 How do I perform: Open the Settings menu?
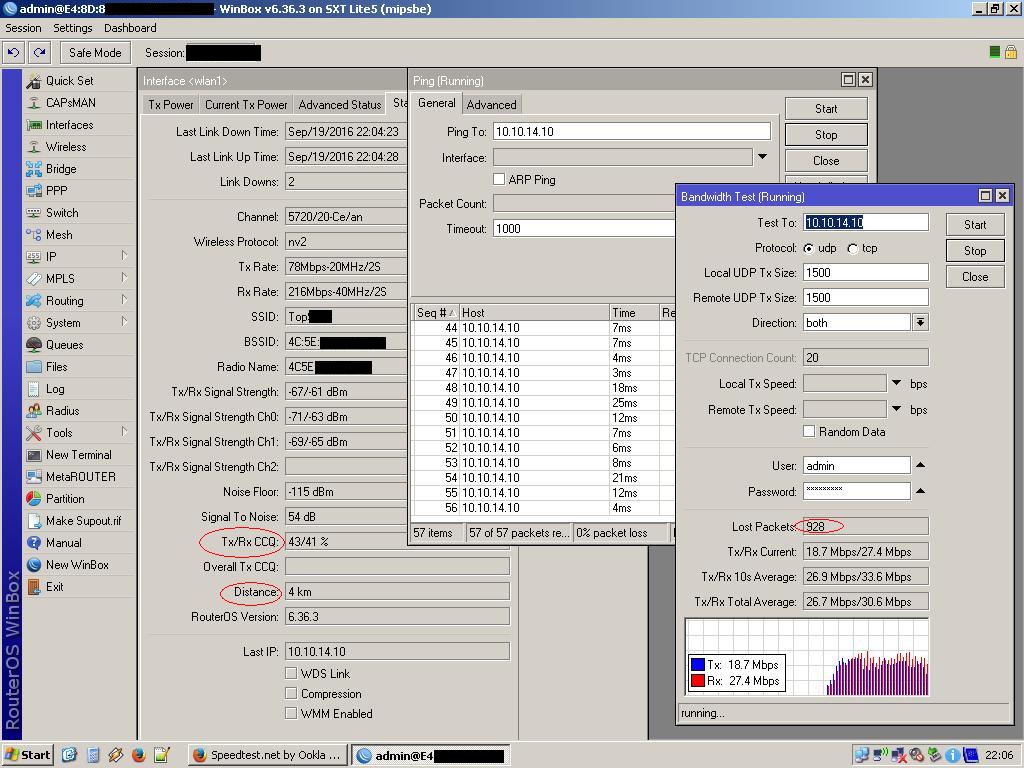tap(72, 28)
